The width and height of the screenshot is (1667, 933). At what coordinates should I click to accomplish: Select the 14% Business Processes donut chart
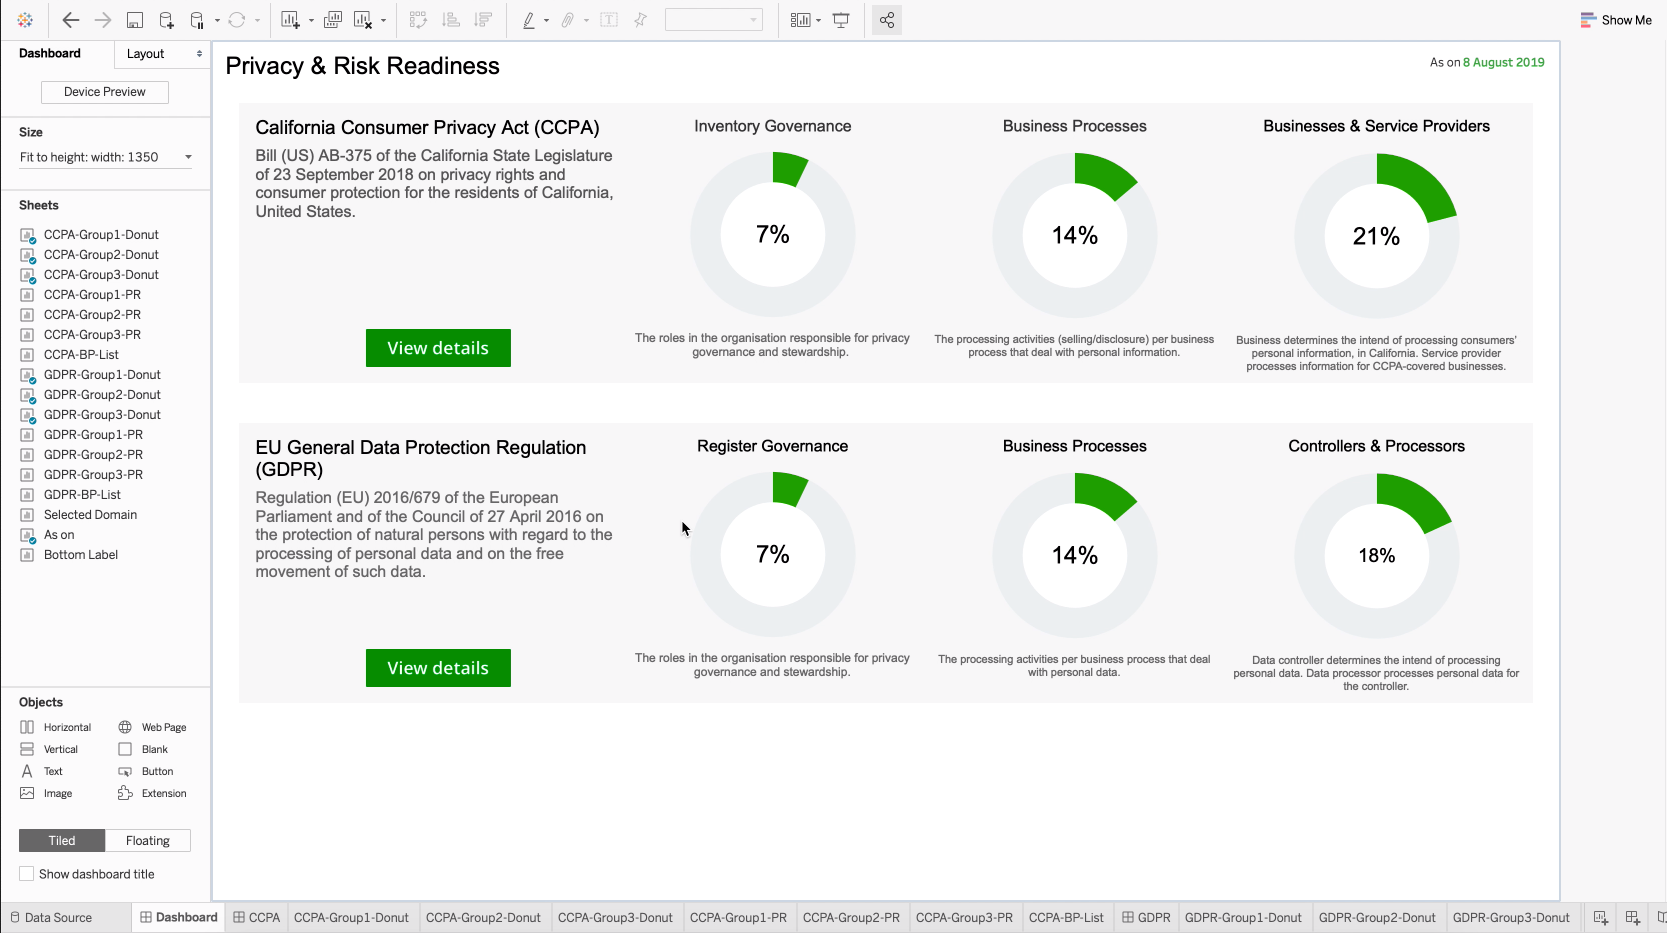coord(1074,236)
